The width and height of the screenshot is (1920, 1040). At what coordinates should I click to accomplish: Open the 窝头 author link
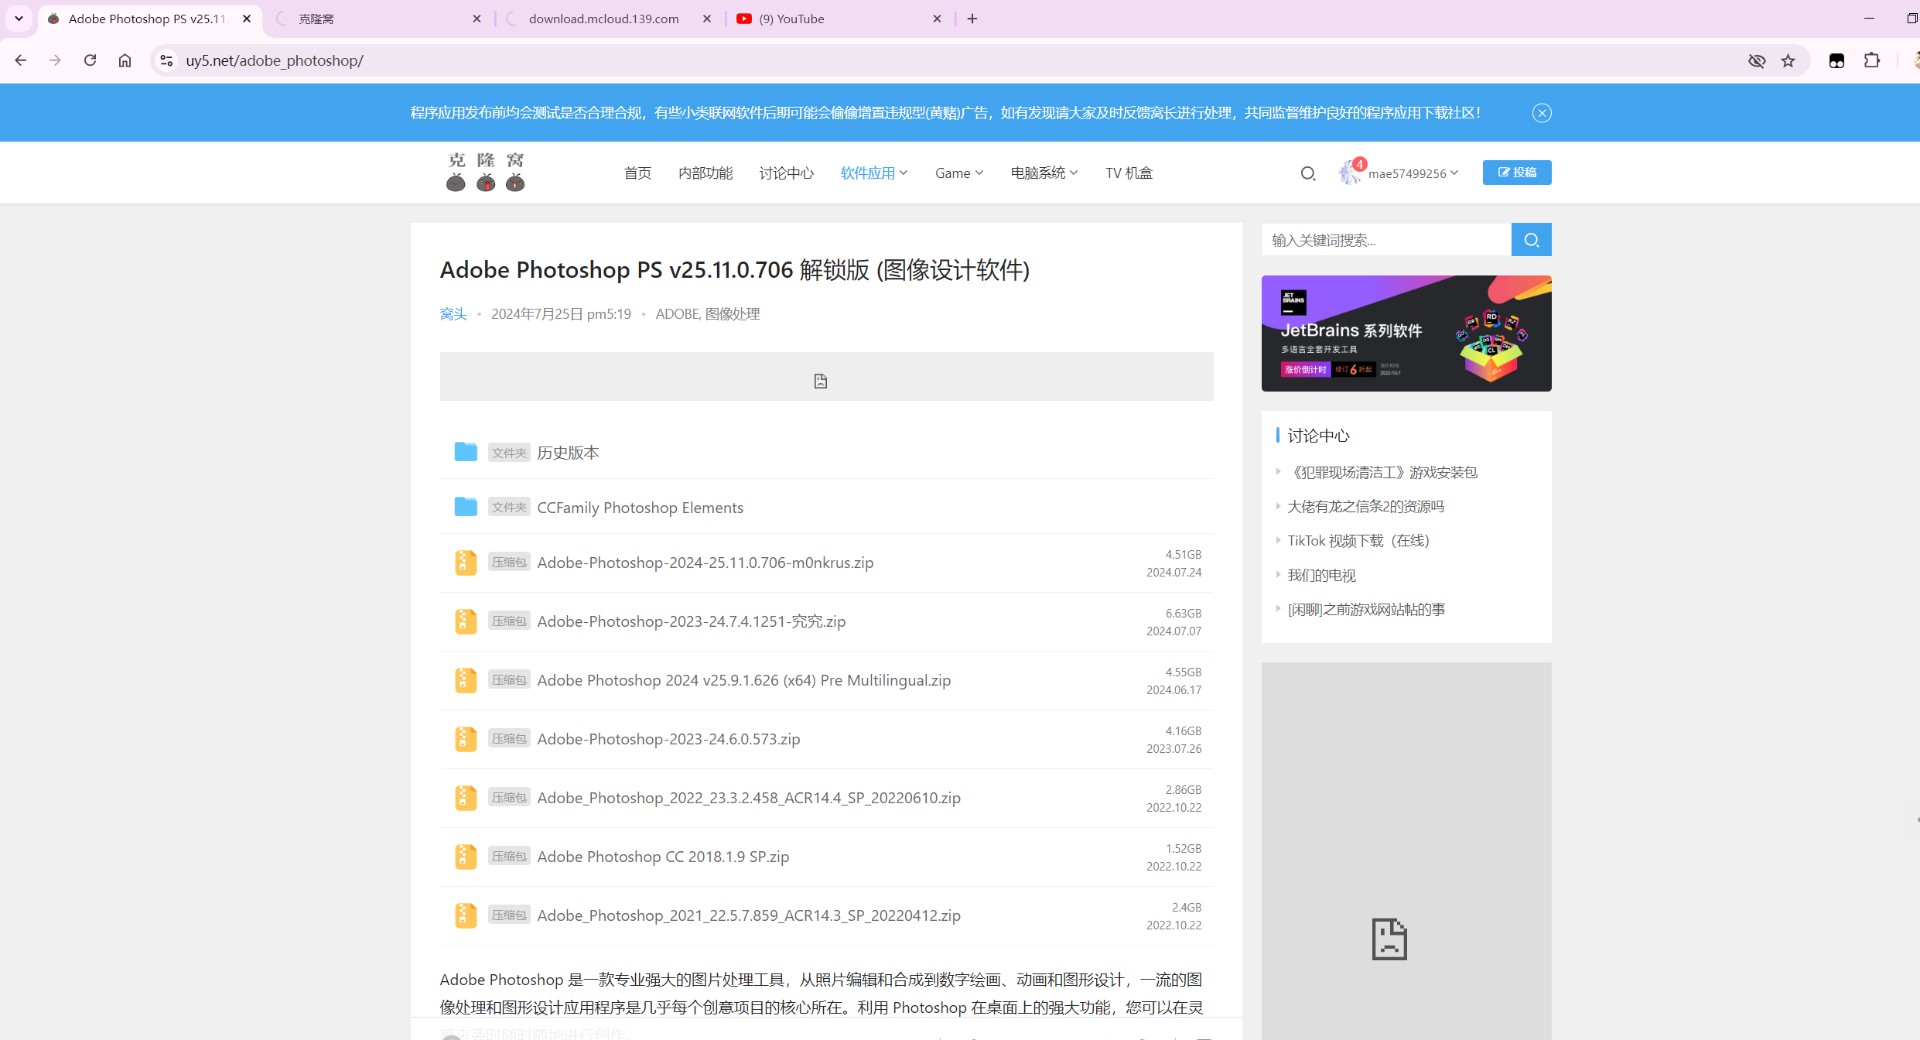453,314
